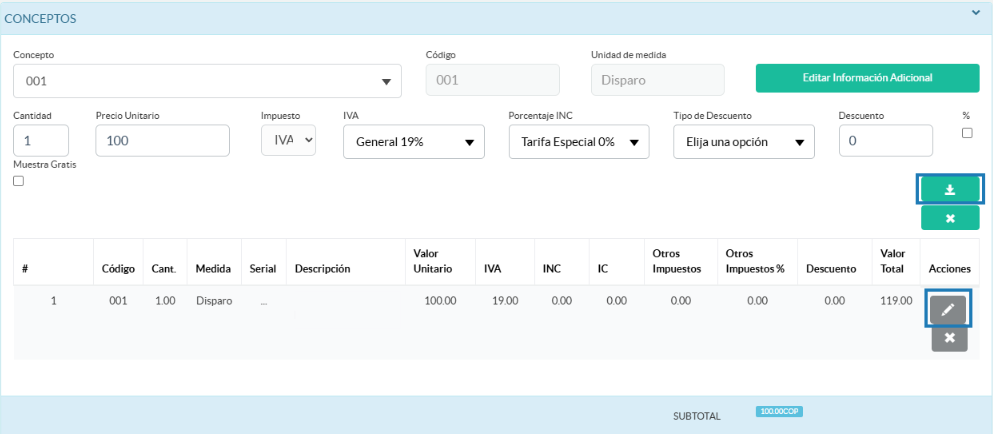Screen dimensions: 993x434
Task: Click the Cantidad input field
Action: 41,141
